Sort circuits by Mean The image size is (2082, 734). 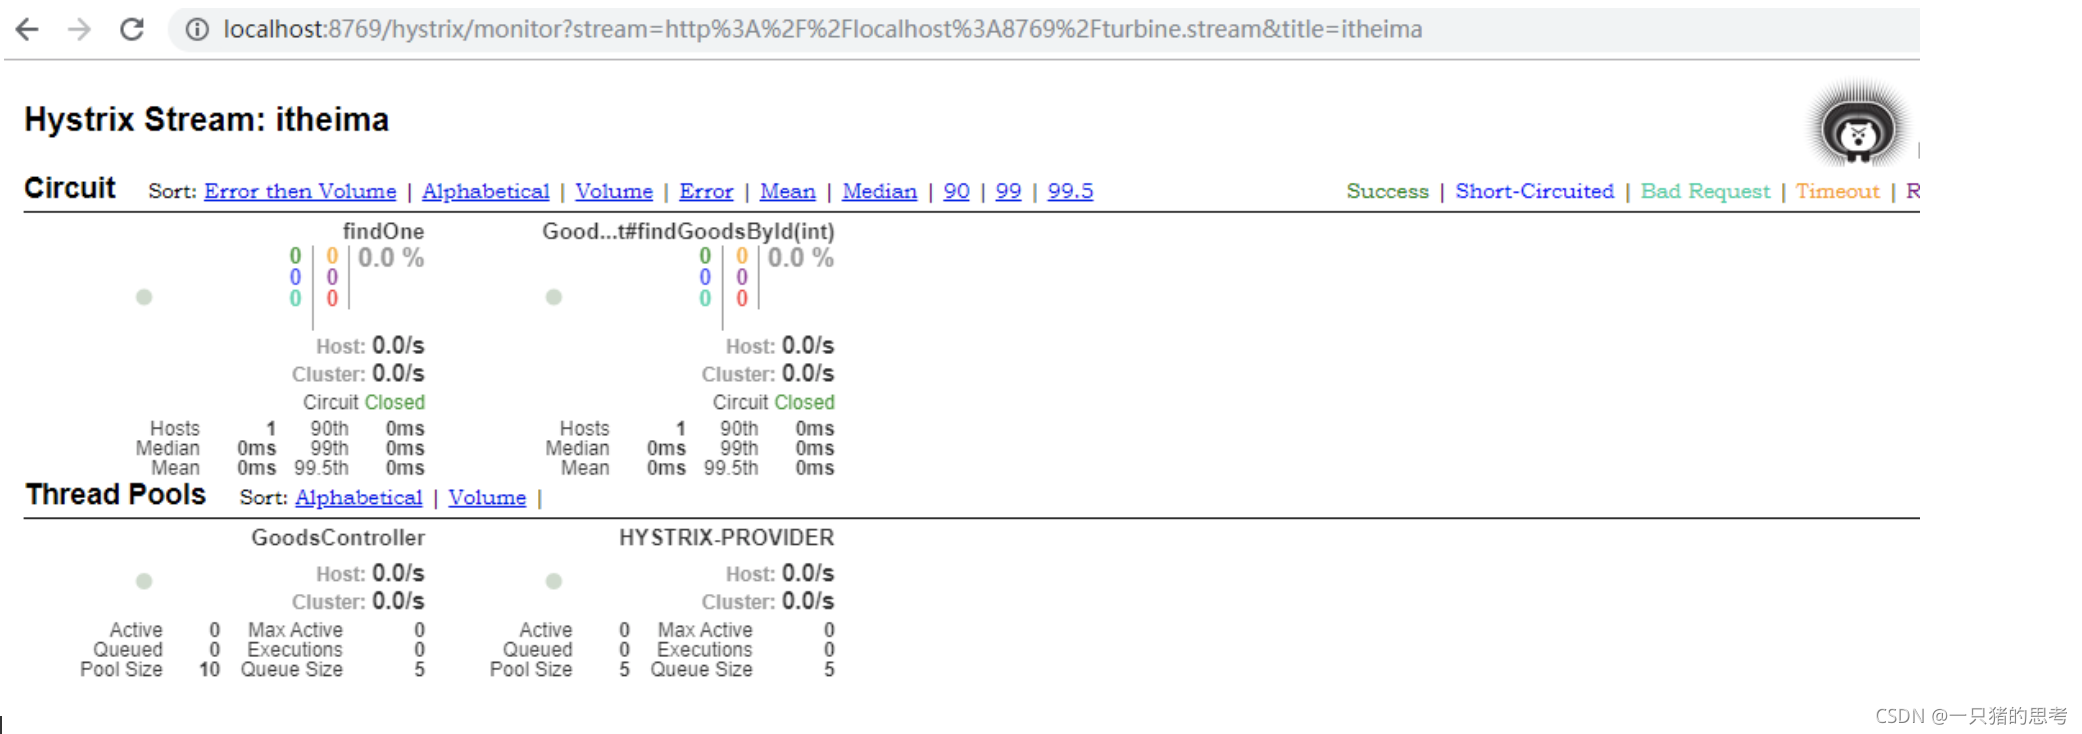(788, 191)
